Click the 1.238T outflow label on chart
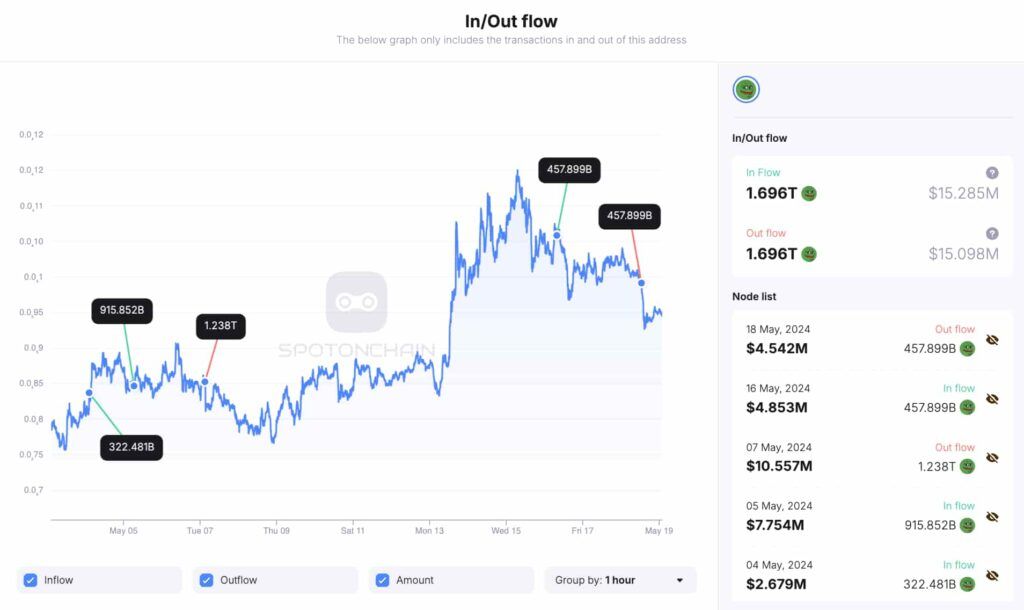This screenshot has width=1024, height=610. pos(221,326)
